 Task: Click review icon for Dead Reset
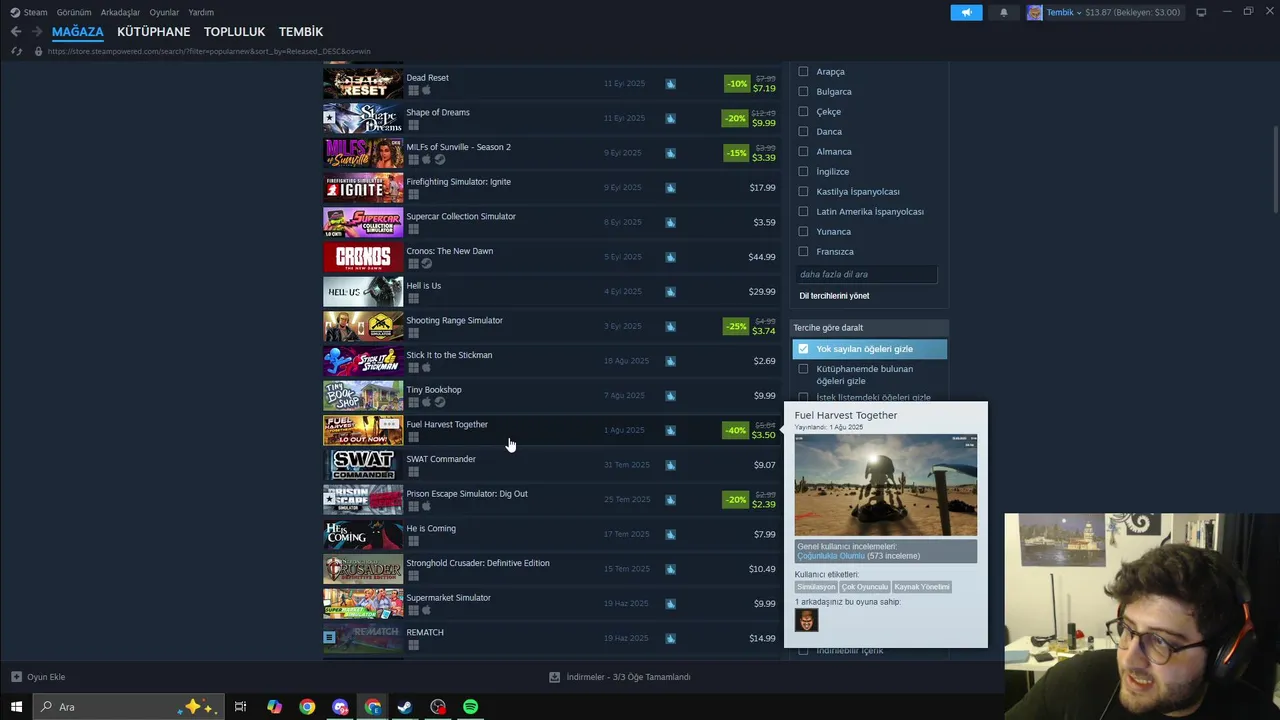(x=670, y=84)
